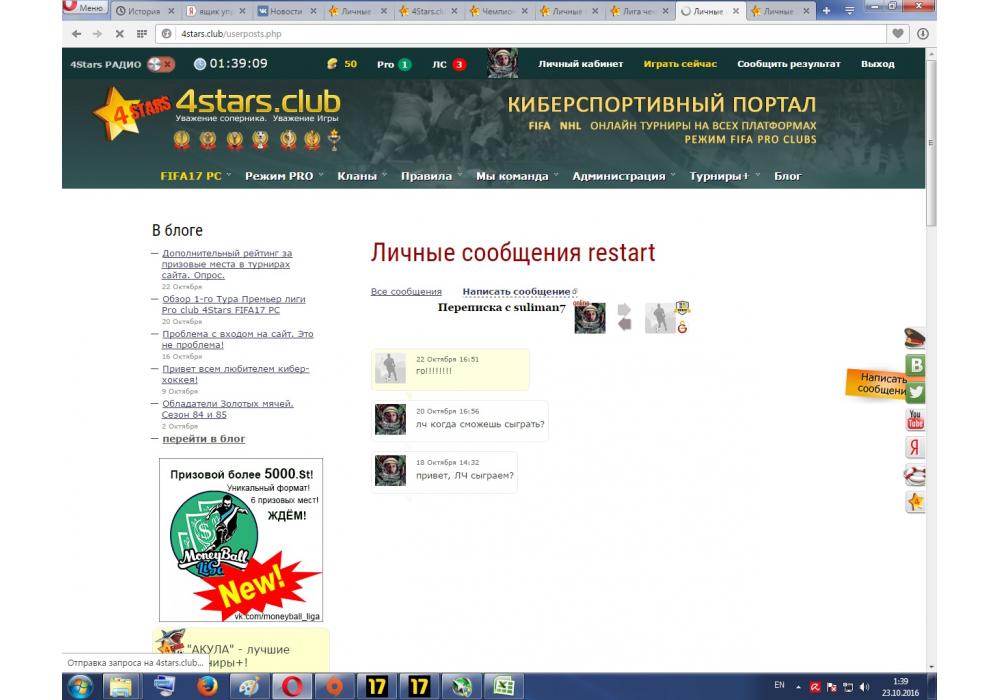
Task: Expand the FIFA17 PC dropdown menu
Action: (x=195, y=176)
